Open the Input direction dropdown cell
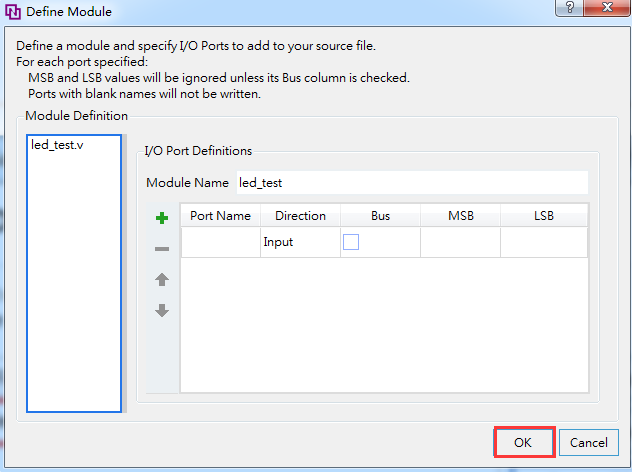The image size is (632, 472). (x=300, y=242)
